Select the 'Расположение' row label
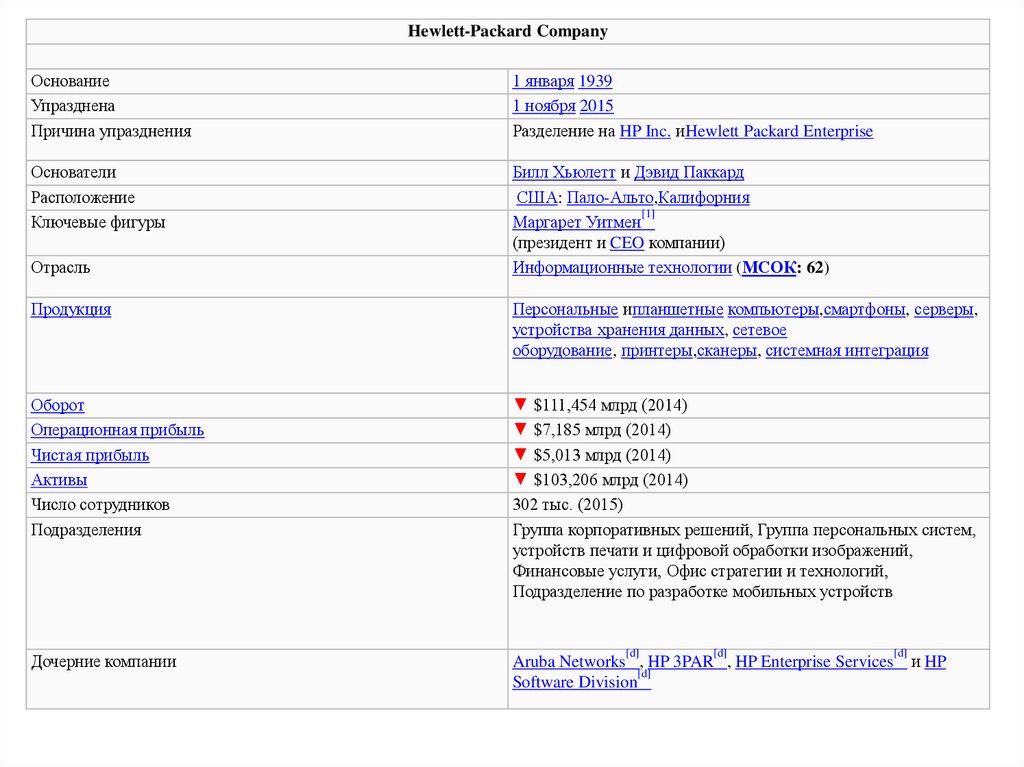The image size is (1024, 767). 83,197
